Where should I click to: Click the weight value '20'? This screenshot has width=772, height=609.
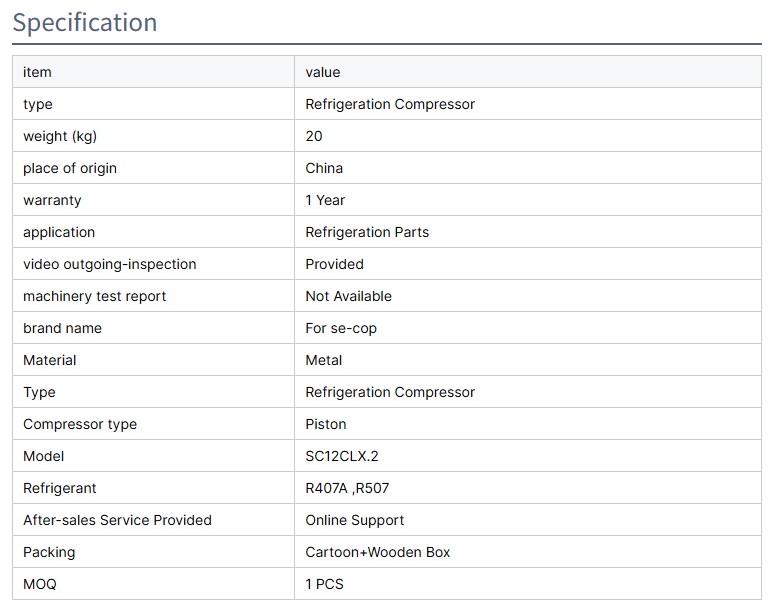(314, 136)
